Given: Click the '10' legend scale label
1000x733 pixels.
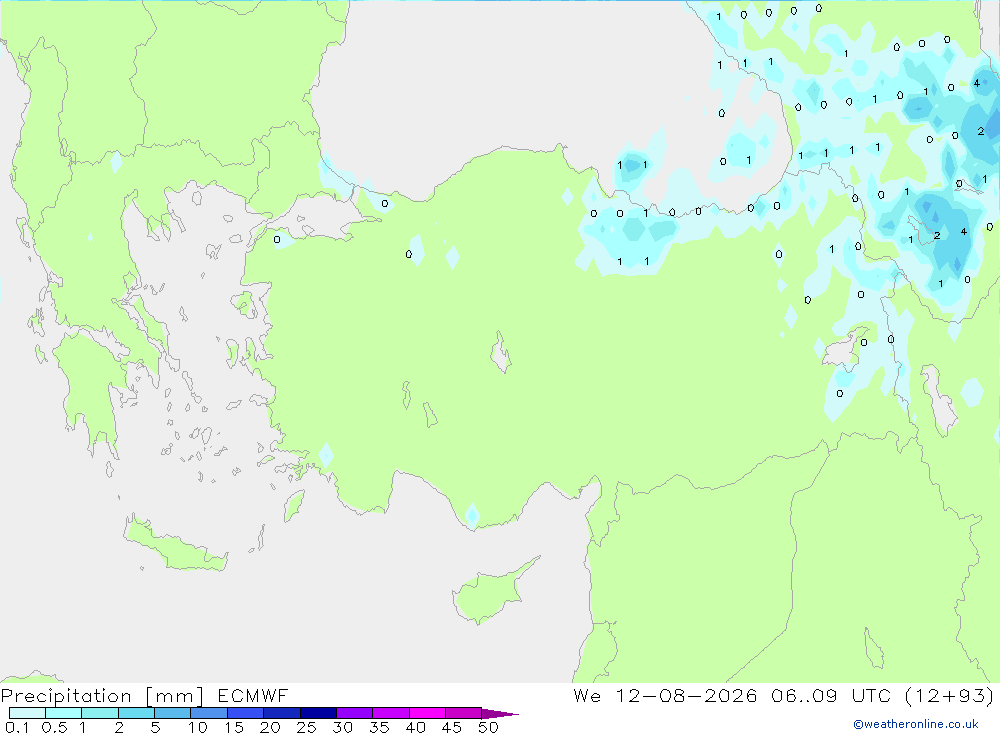Looking at the screenshot, I should point(198,727).
